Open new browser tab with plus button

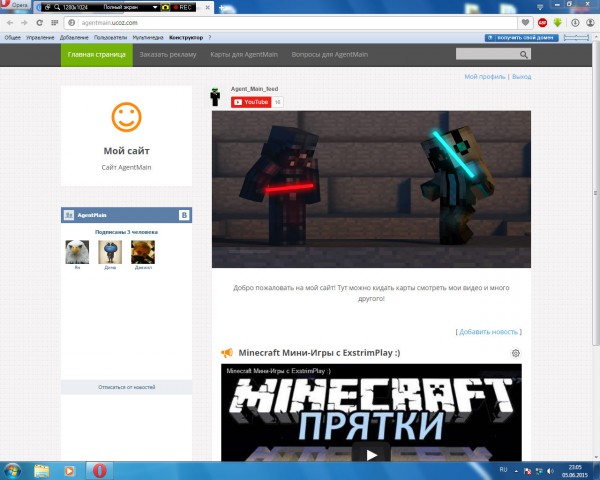tap(222, 8)
